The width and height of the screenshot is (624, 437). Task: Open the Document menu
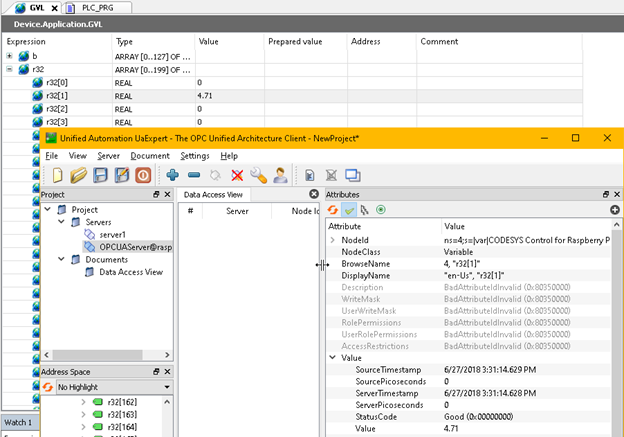coord(150,156)
